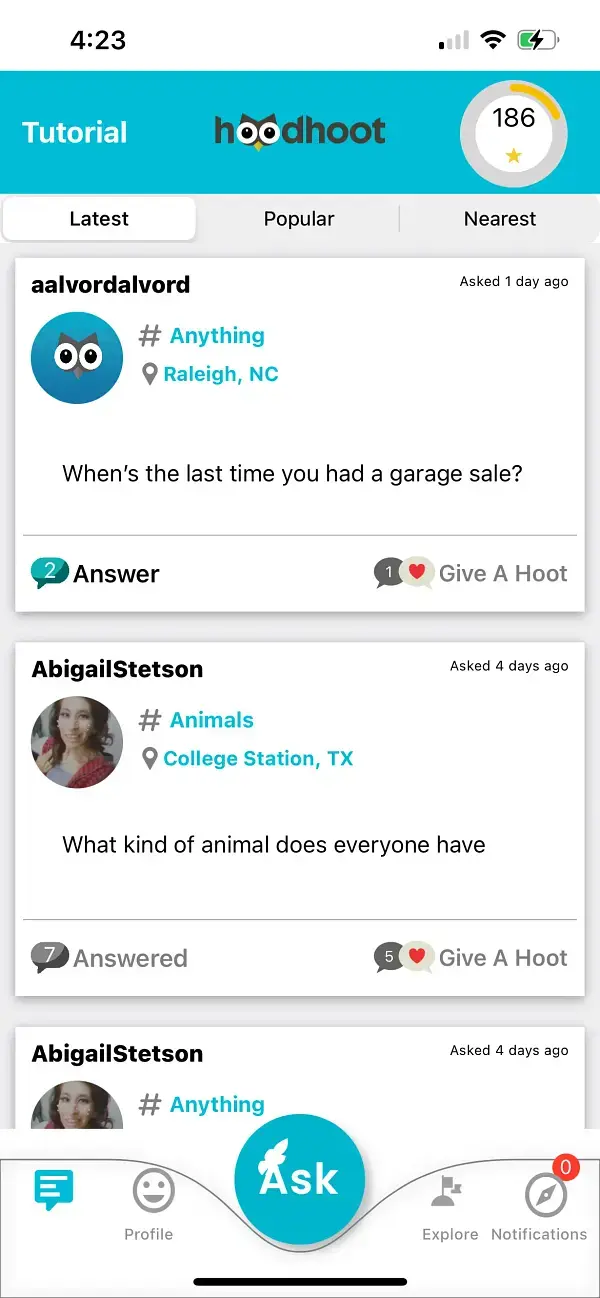Tap the feed chat bubble icon

[53, 1190]
